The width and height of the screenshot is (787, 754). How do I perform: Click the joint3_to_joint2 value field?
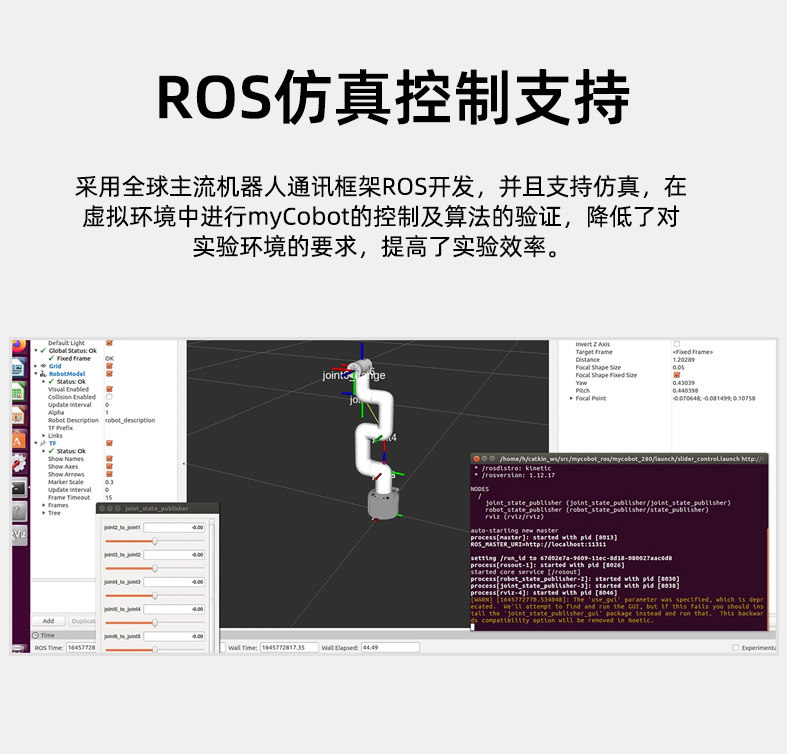tap(174, 555)
